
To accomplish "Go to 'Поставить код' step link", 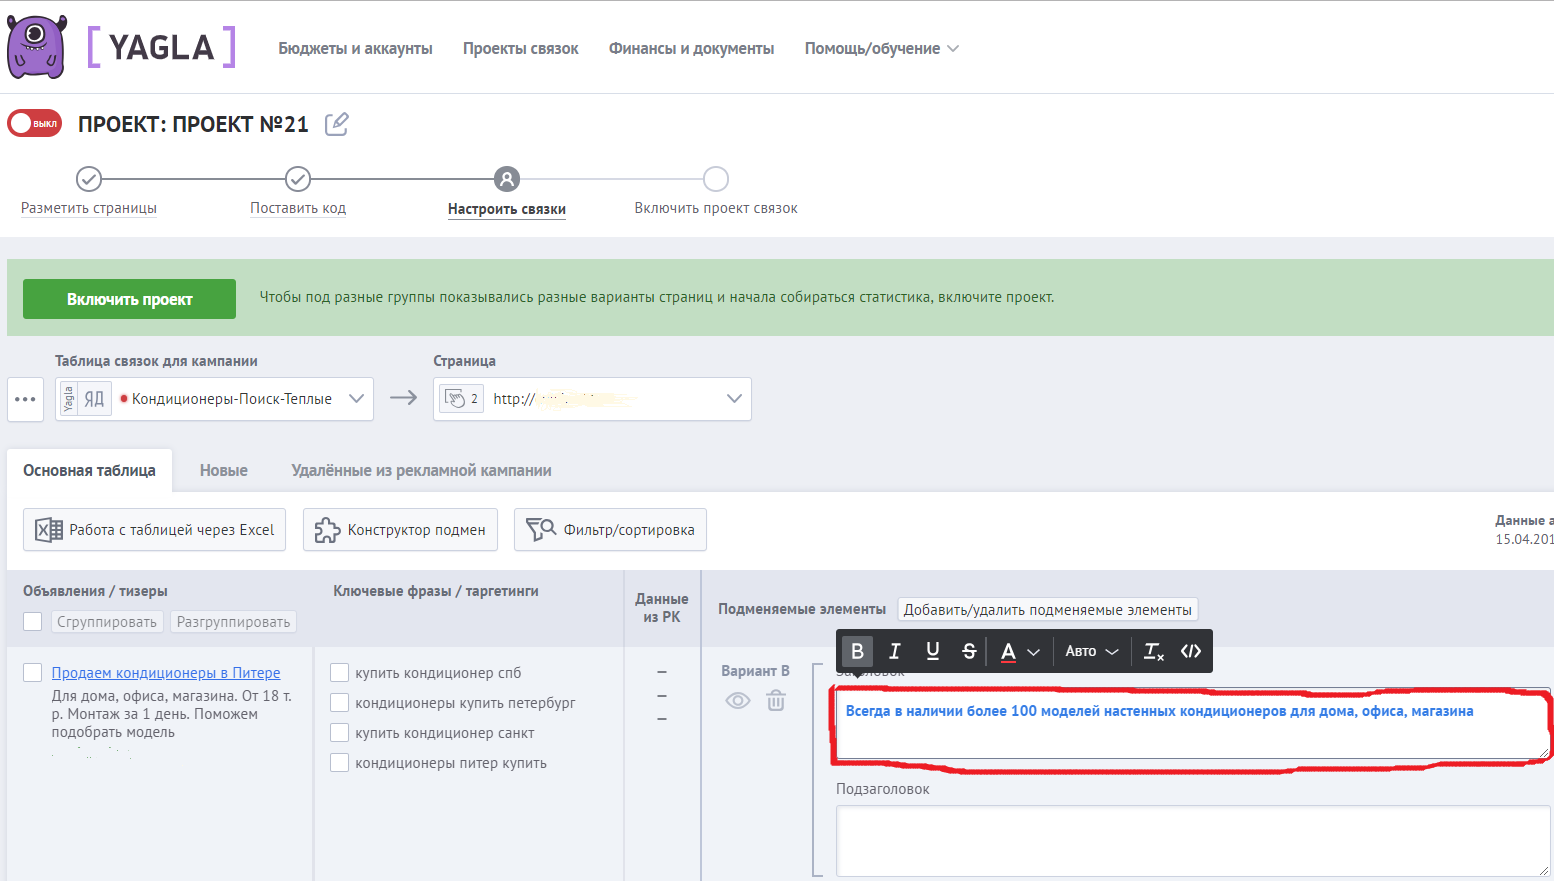I will coord(298,208).
